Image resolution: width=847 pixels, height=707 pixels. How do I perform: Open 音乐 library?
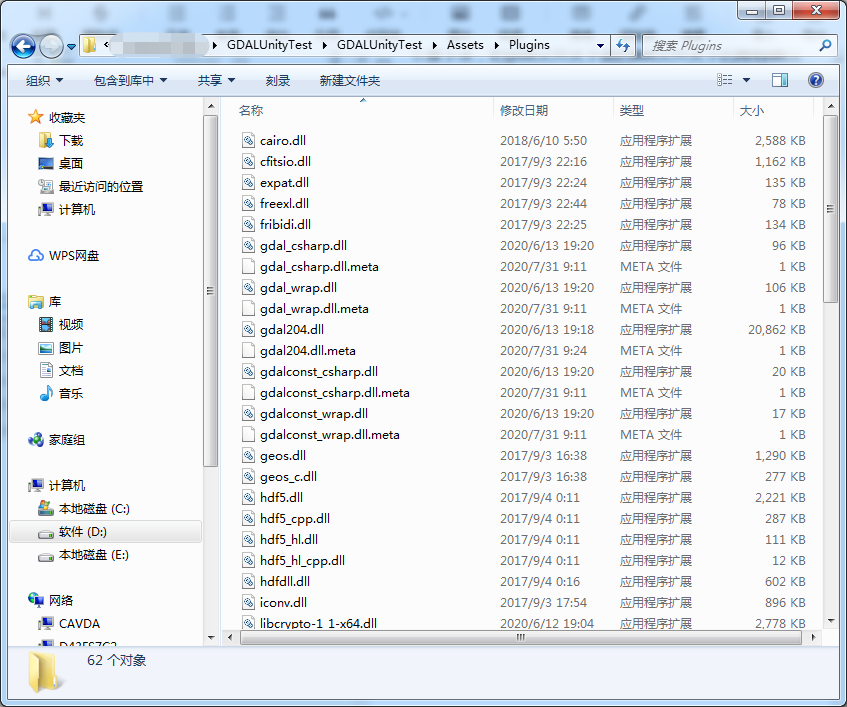click(x=60, y=393)
